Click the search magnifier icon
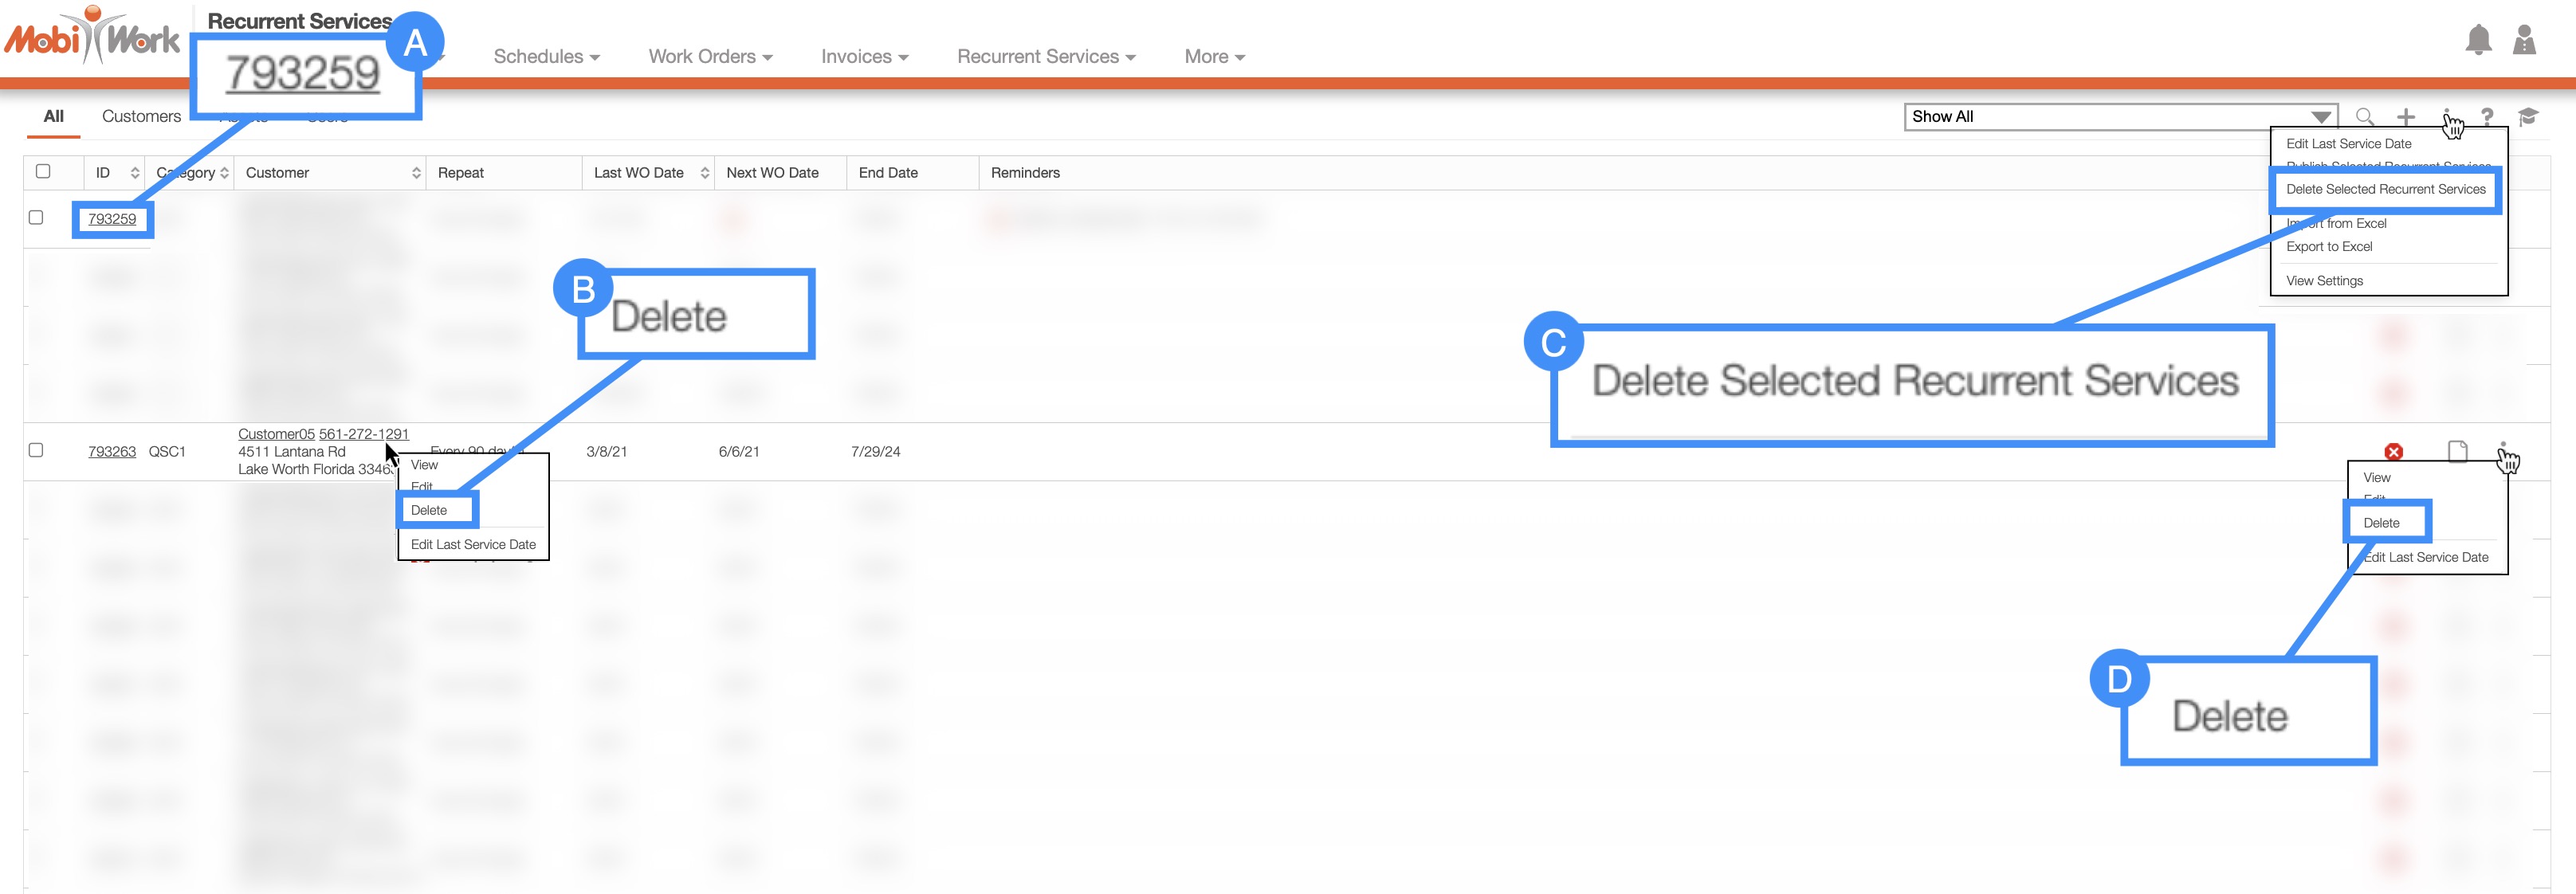This screenshot has height=894, width=2576. coord(2364,117)
